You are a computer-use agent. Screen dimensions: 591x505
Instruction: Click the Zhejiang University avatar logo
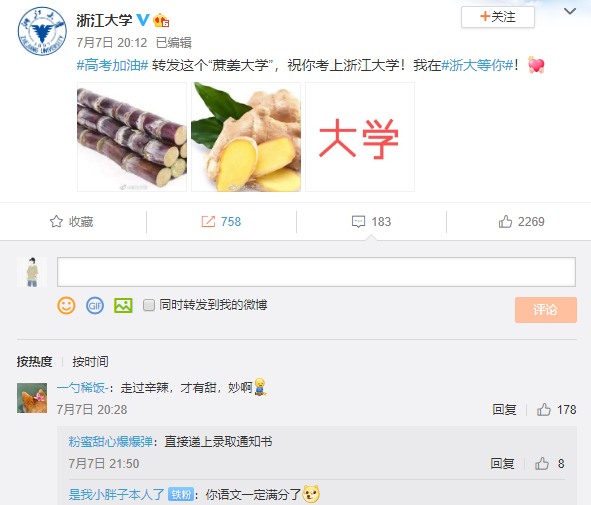42,31
